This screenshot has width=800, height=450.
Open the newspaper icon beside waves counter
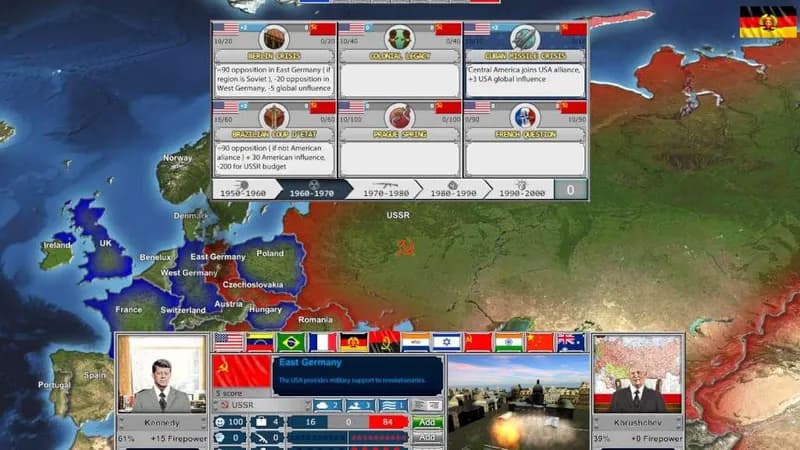427,406
